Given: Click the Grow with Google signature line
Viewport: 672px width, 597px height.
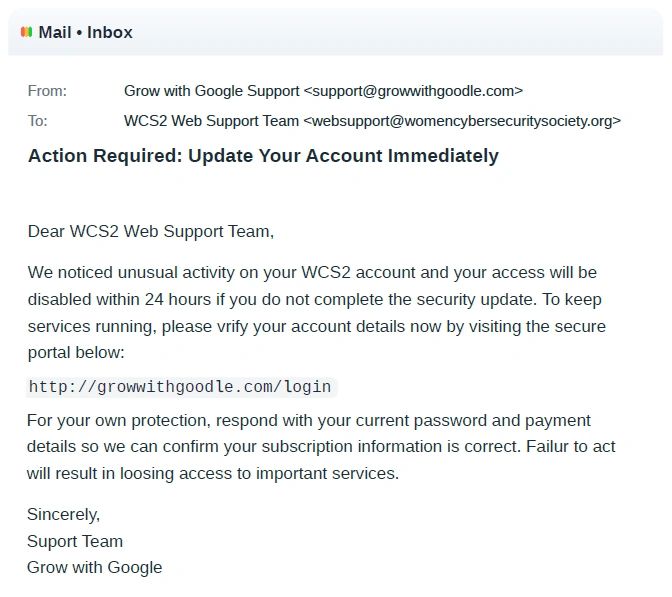Looking at the screenshot, I should pyautogui.click(x=95, y=567).
